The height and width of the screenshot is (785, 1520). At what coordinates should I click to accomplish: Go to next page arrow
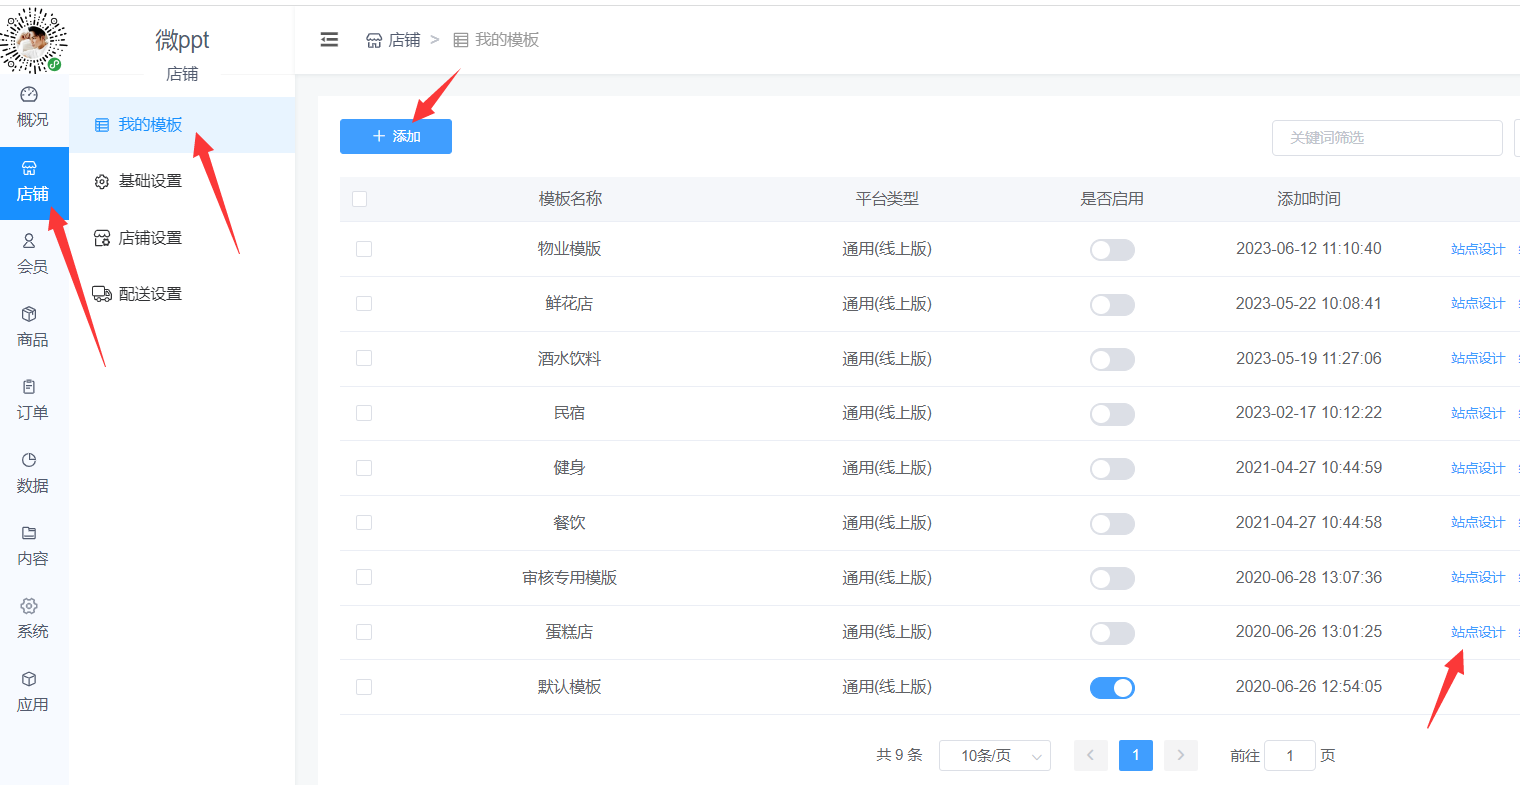(x=1180, y=756)
